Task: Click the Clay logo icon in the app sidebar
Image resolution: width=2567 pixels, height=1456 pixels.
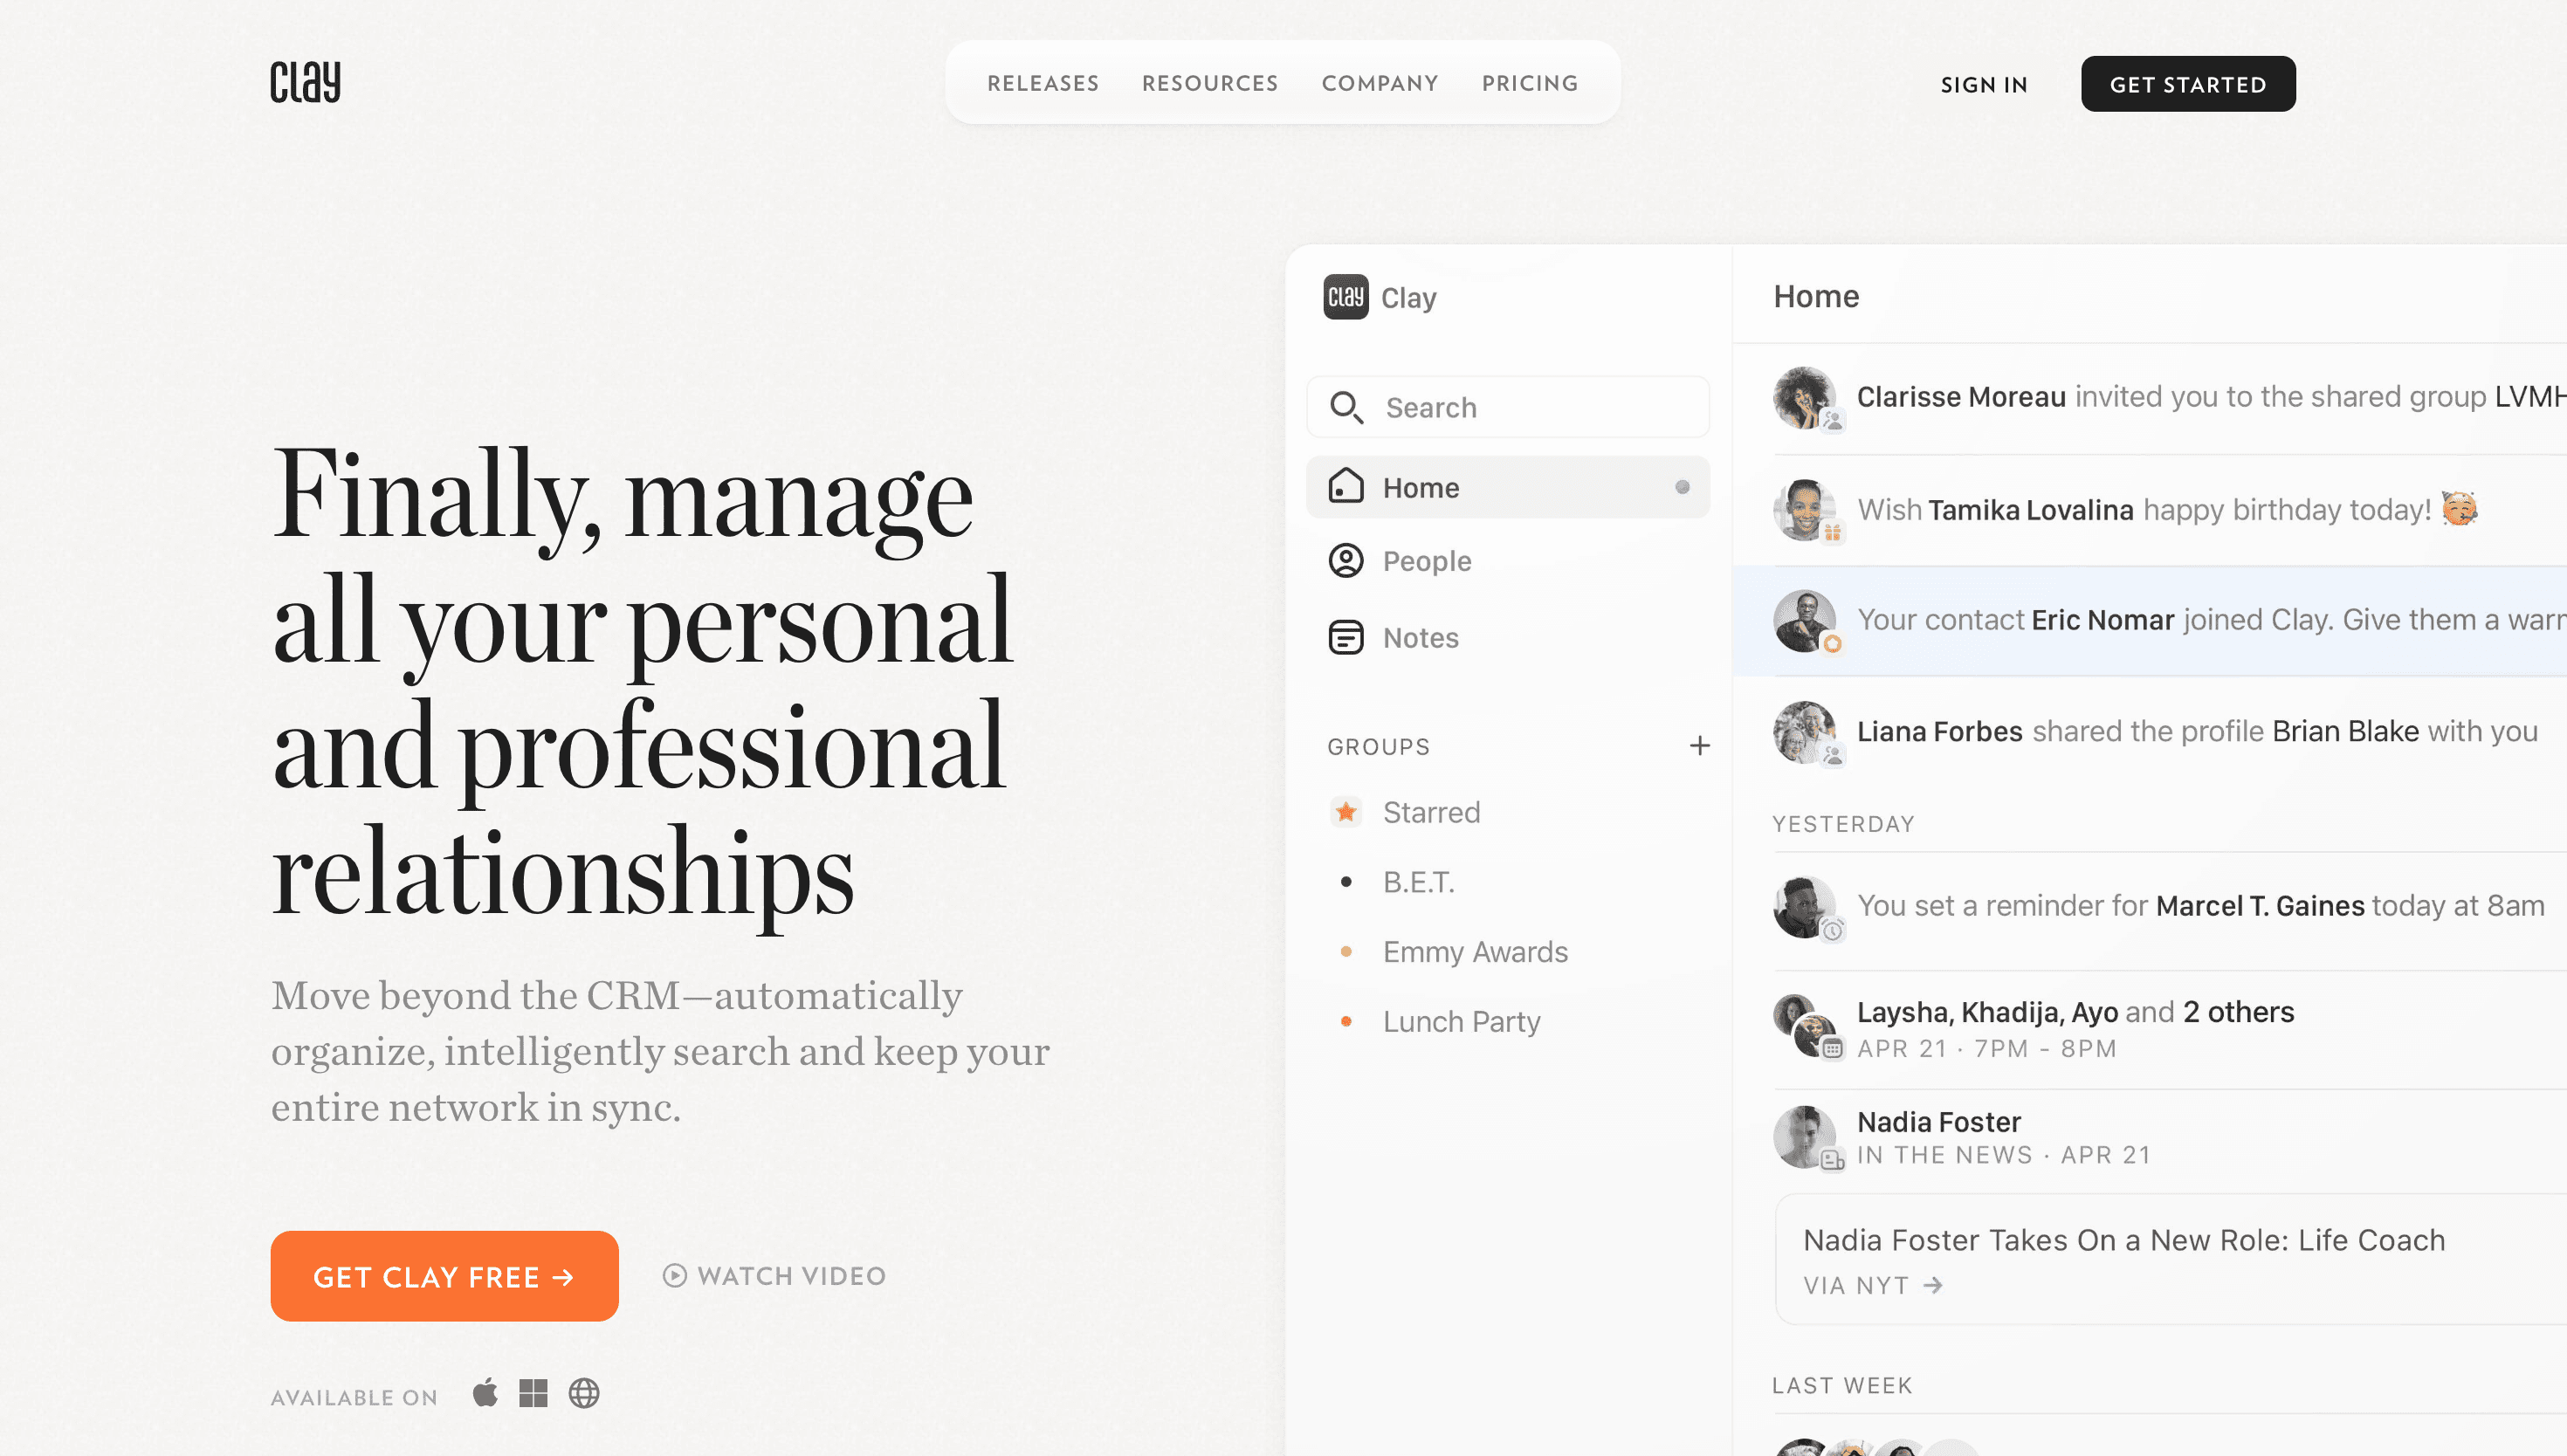Action: point(1346,297)
